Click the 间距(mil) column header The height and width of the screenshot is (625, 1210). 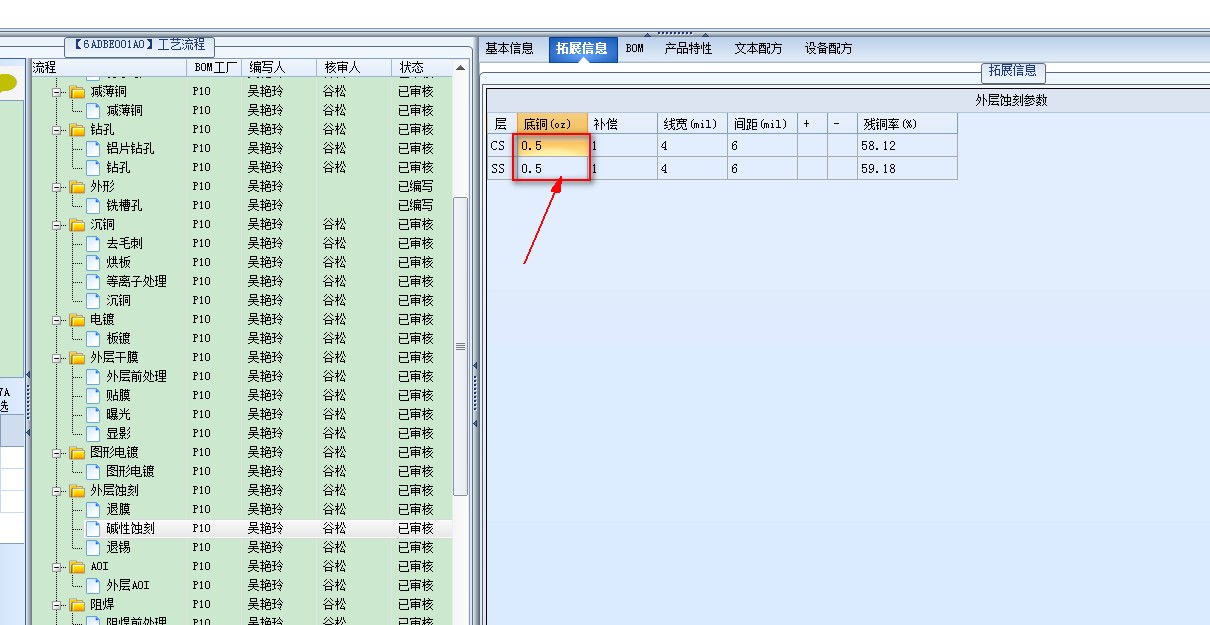pos(762,124)
